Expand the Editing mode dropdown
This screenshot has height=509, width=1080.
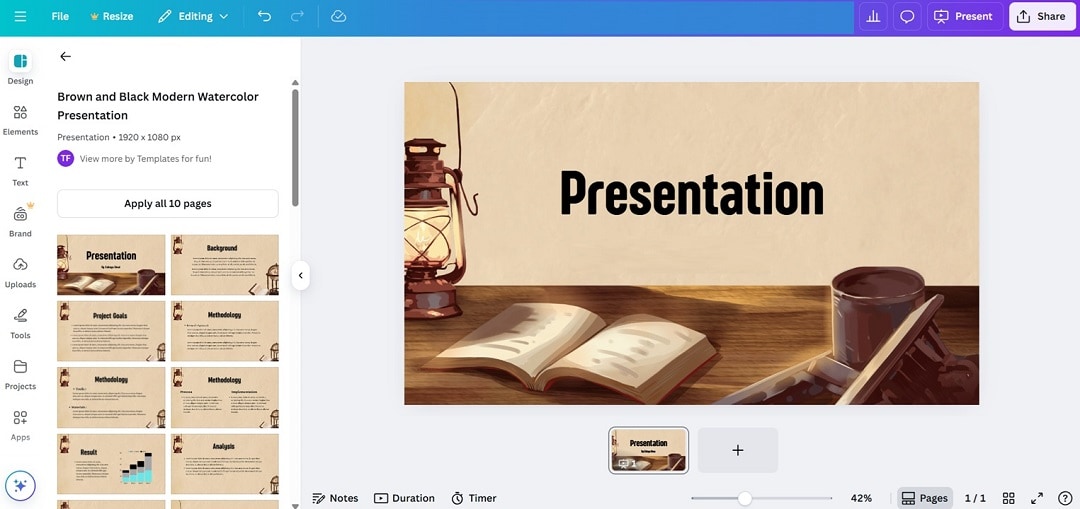point(193,16)
